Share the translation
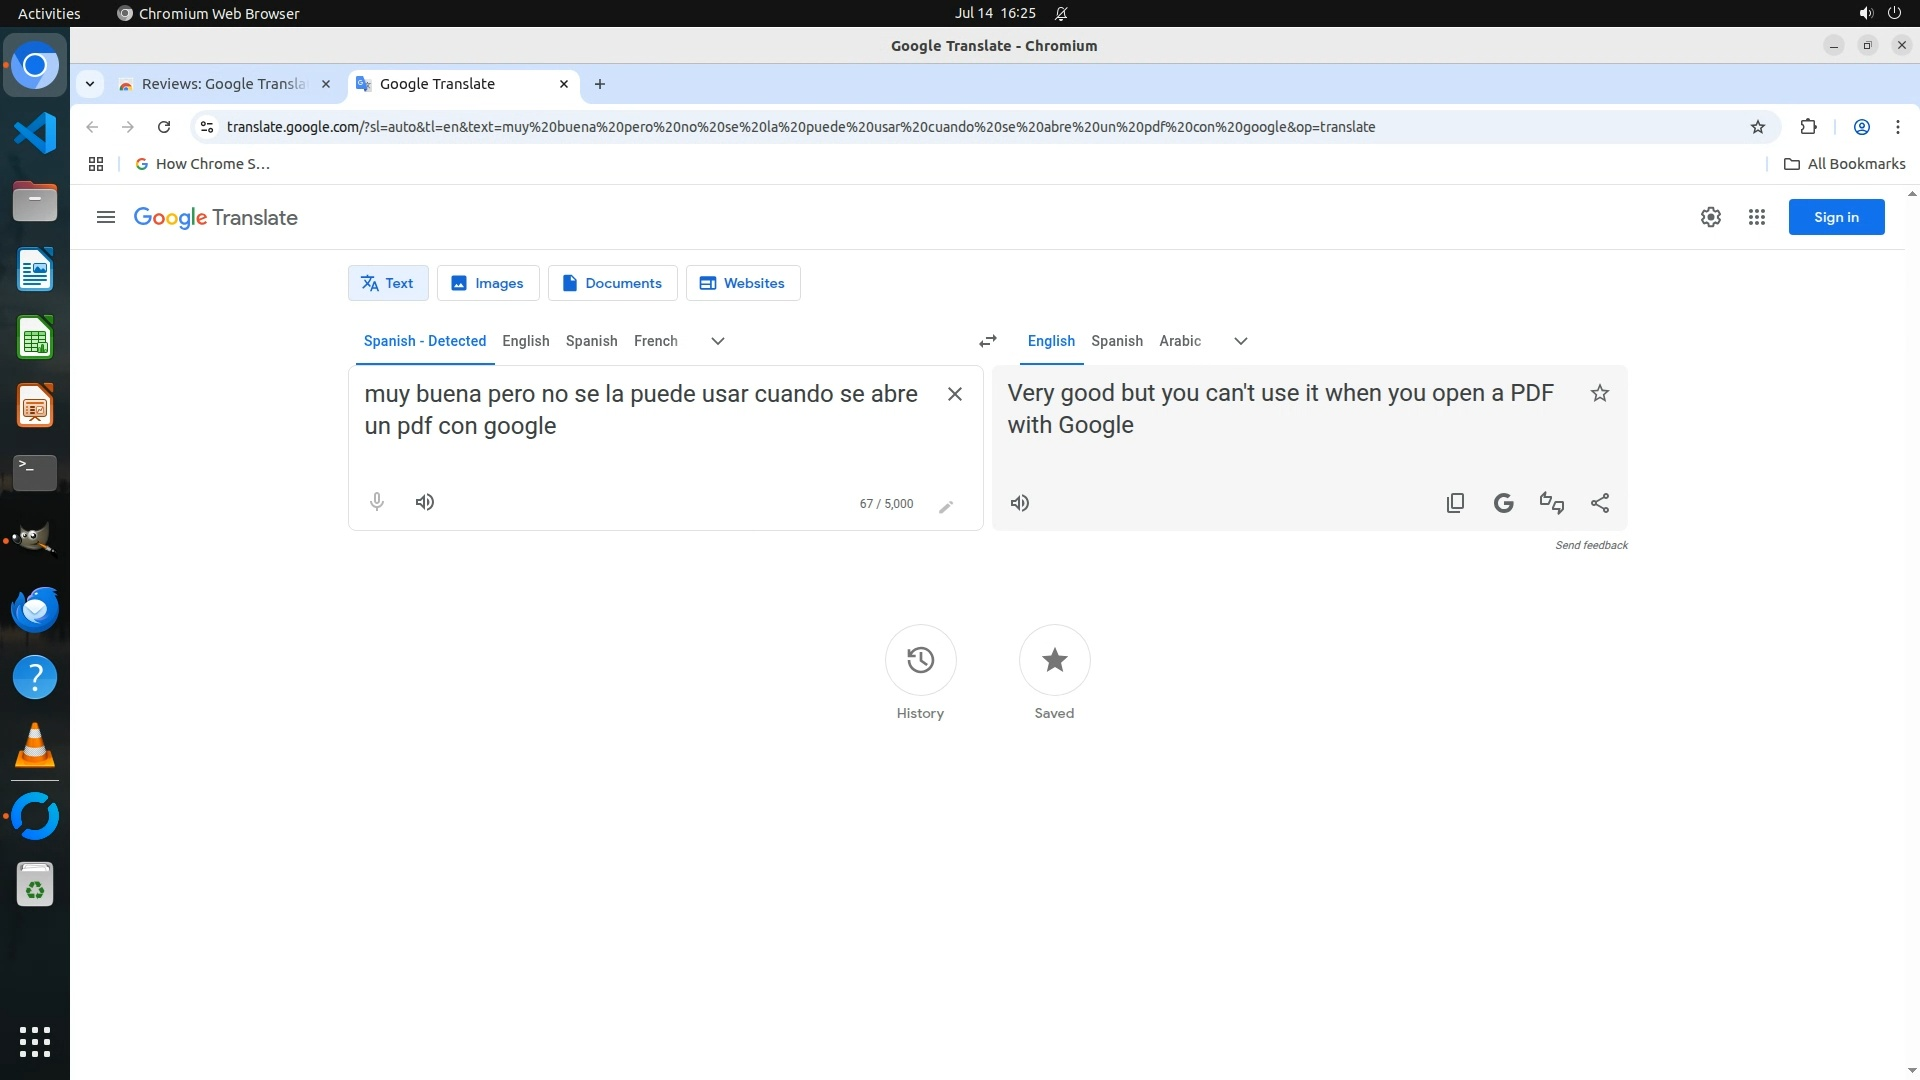Image resolution: width=1920 pixels, height=1080 pixels. tap(1599, 503)
